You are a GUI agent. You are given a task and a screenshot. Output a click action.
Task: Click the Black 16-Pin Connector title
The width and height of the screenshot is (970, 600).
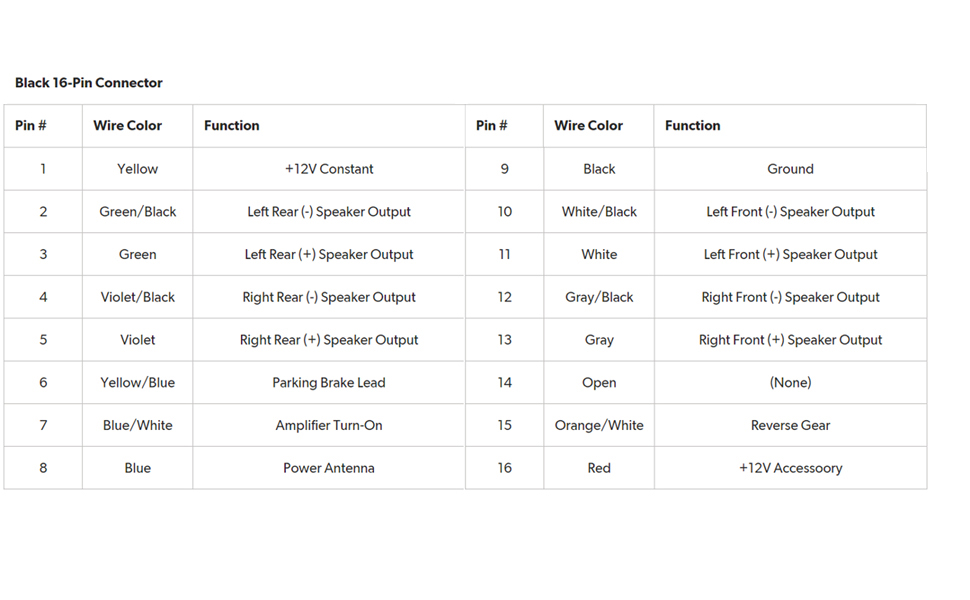pos(89,83)
